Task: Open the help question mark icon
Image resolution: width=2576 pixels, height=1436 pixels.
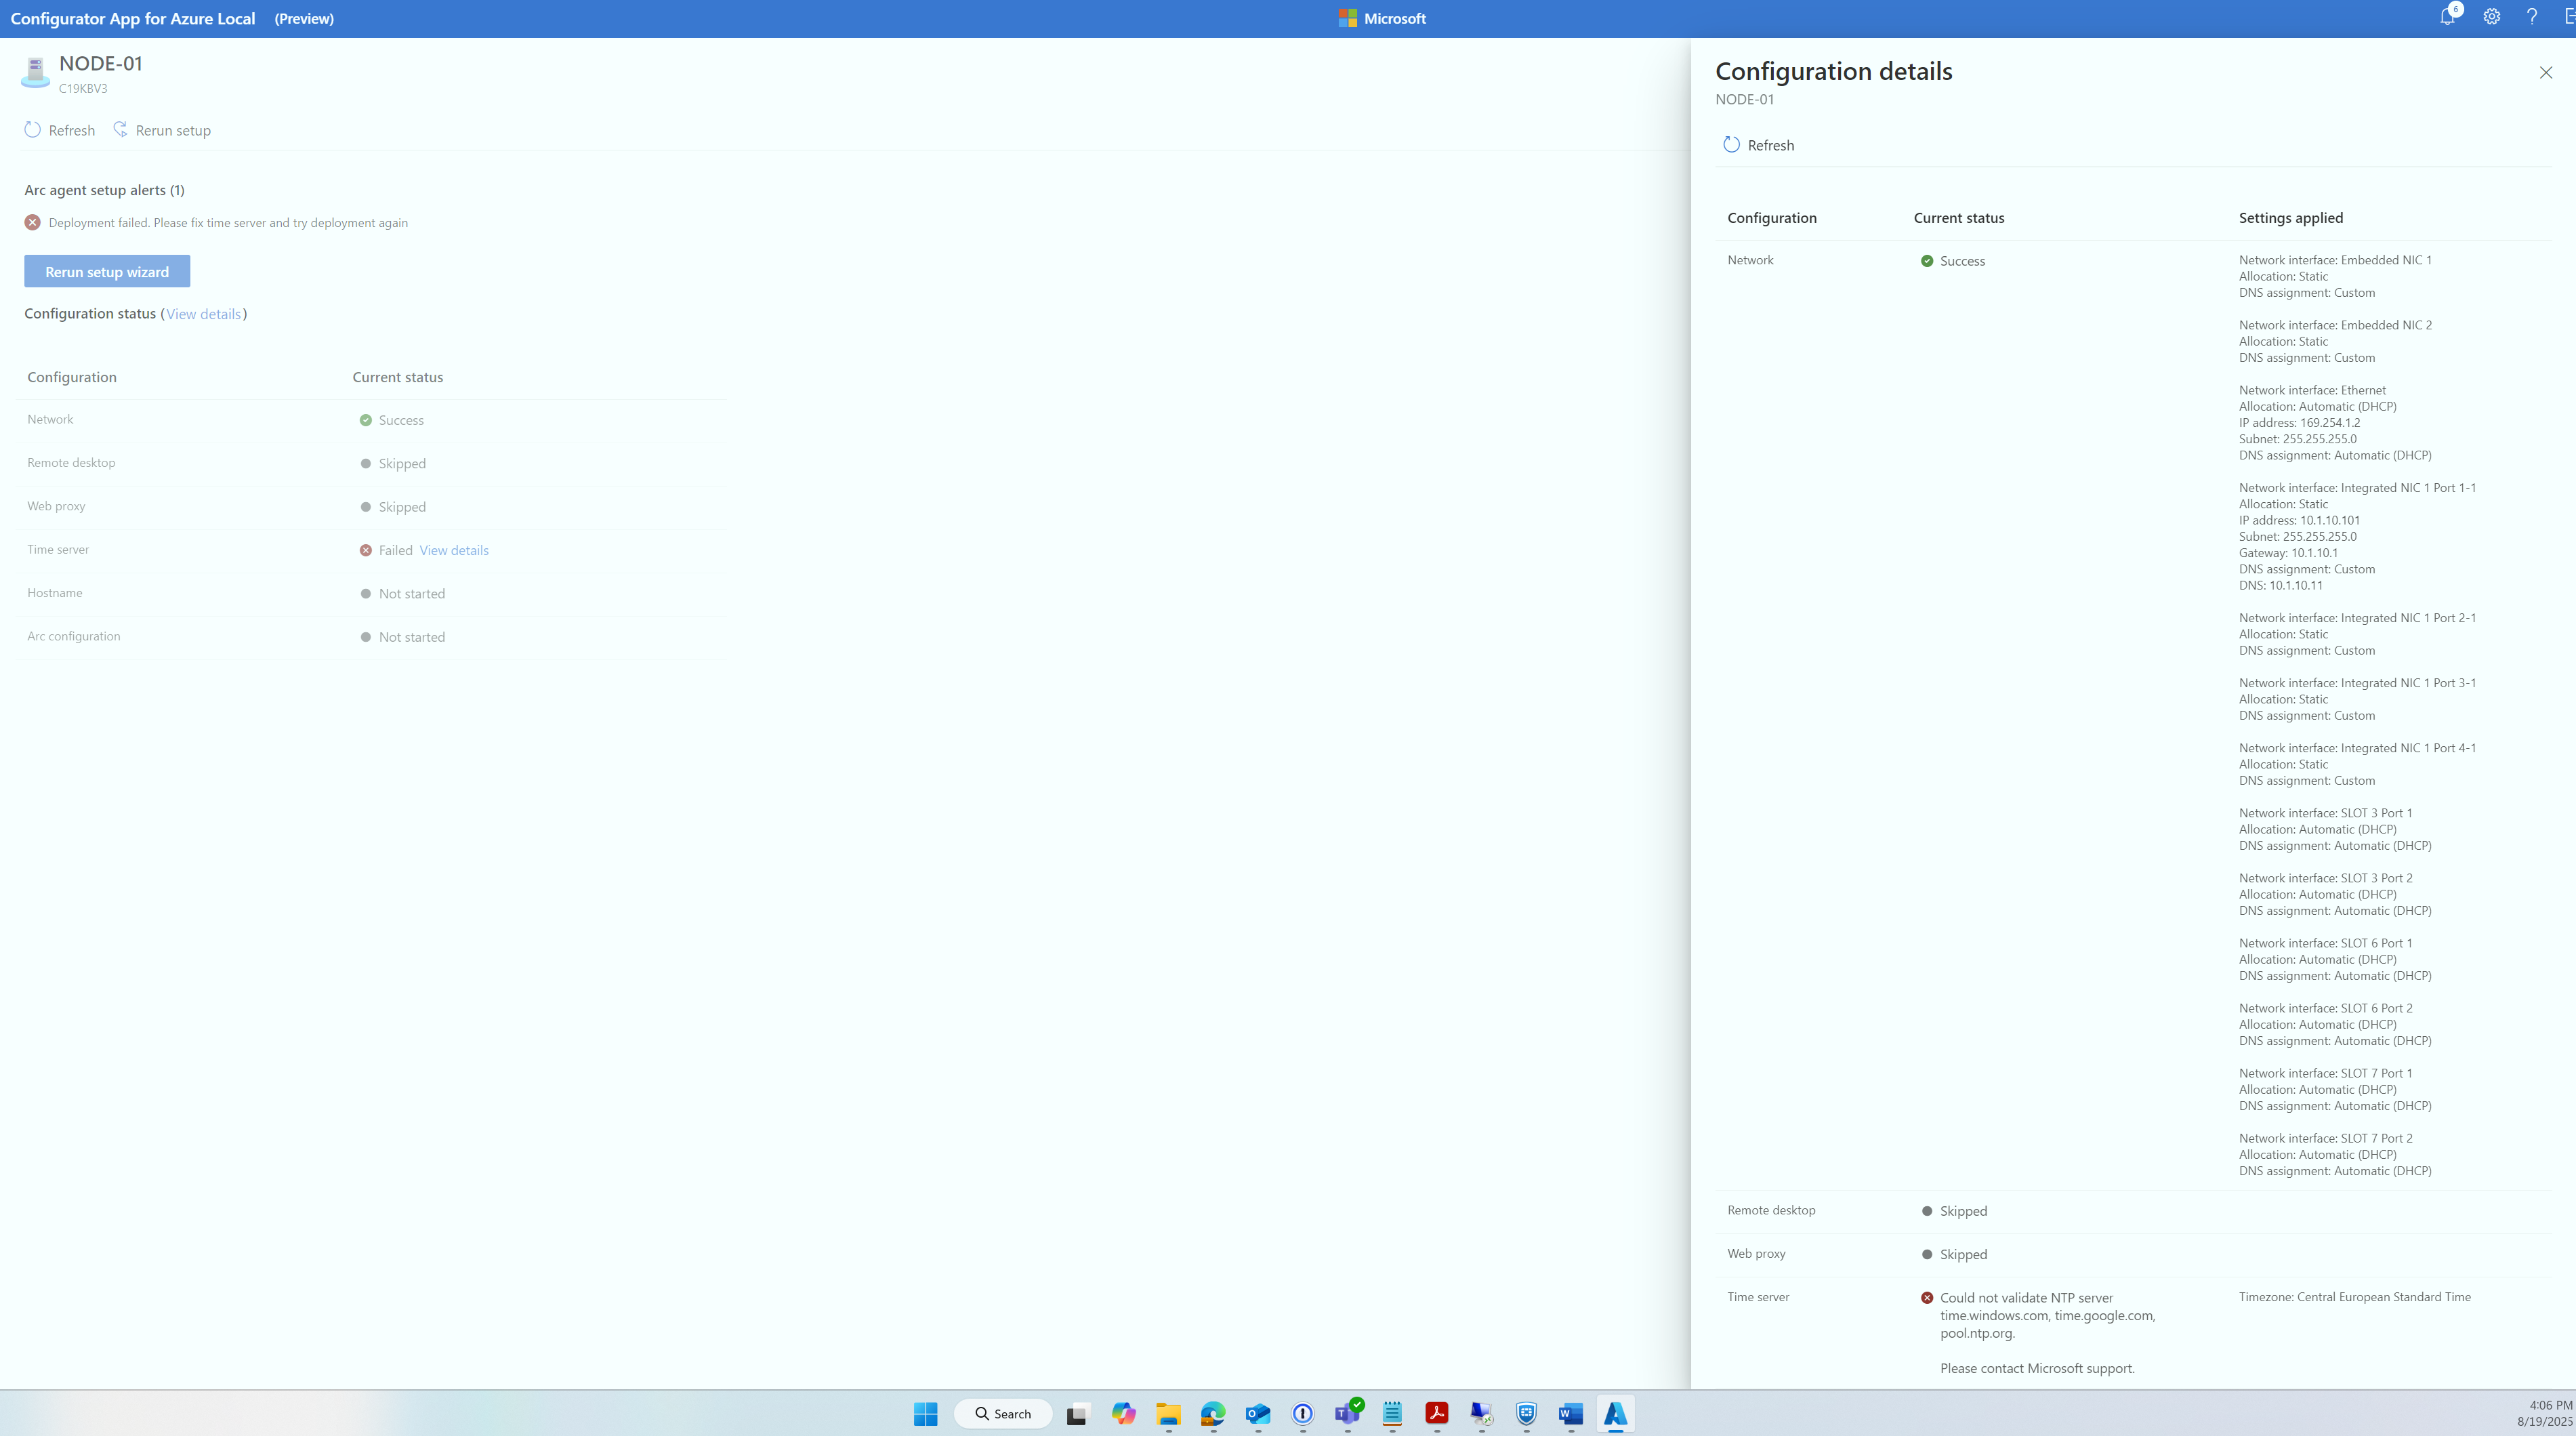Action: pyautogui.click(x=2532, y=17)
